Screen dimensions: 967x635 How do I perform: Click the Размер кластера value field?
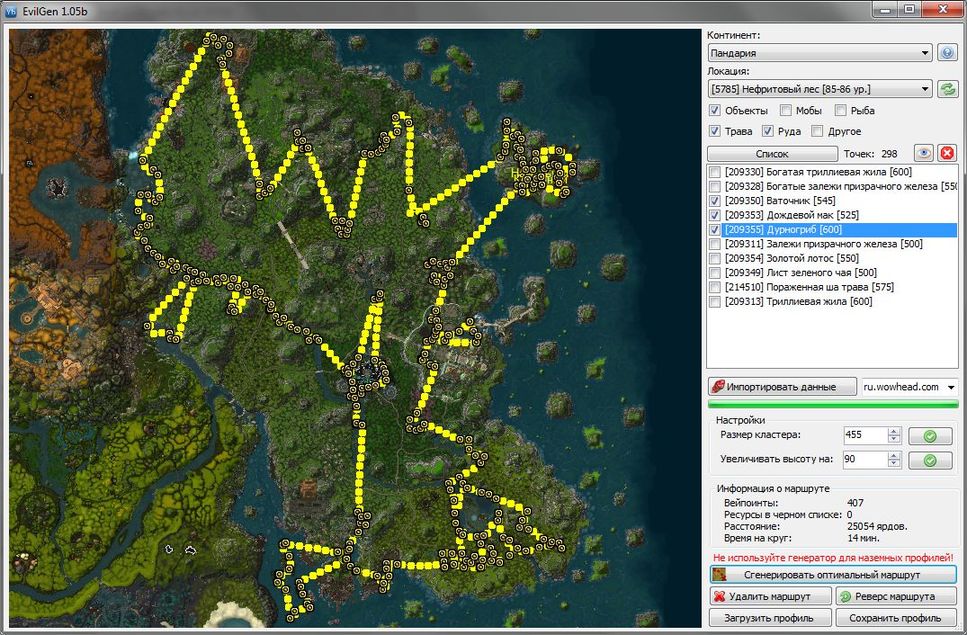point(861,436)
